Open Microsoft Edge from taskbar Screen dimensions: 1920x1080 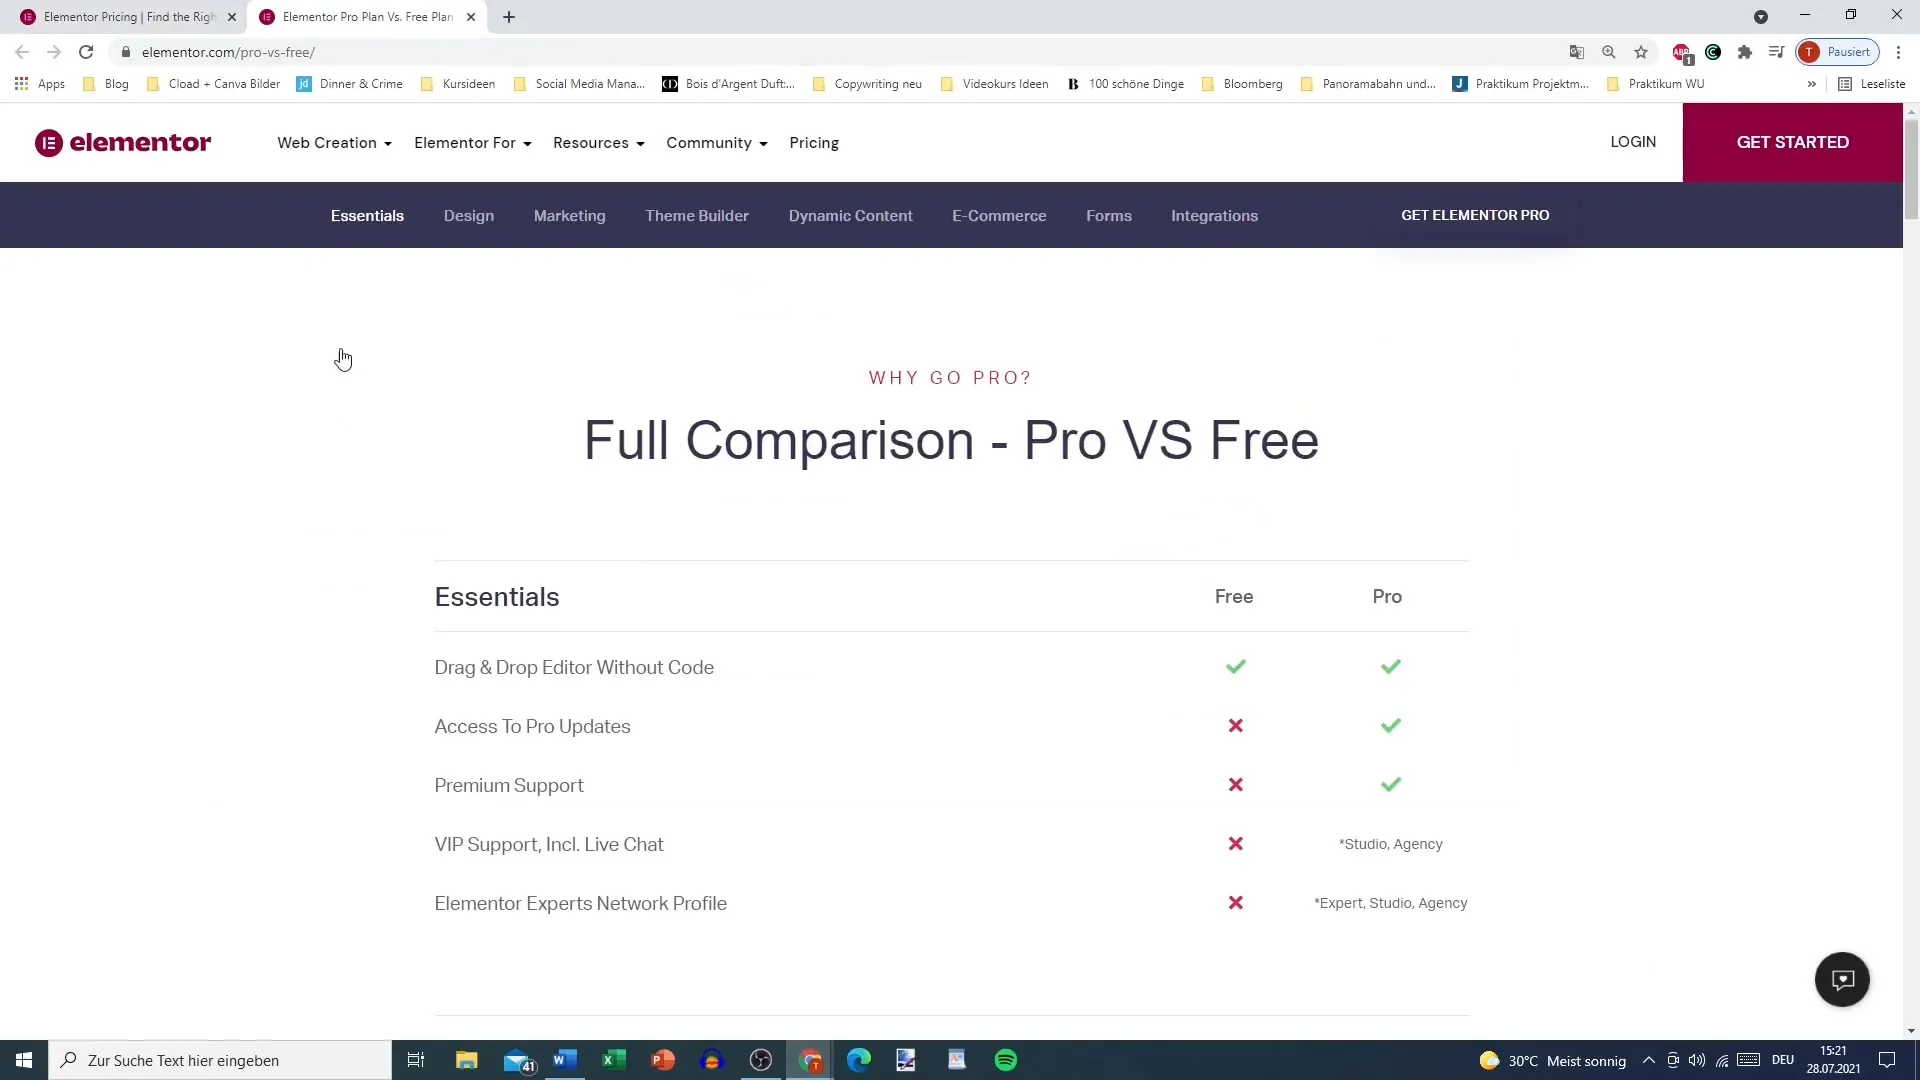(x=859, y=1060)
